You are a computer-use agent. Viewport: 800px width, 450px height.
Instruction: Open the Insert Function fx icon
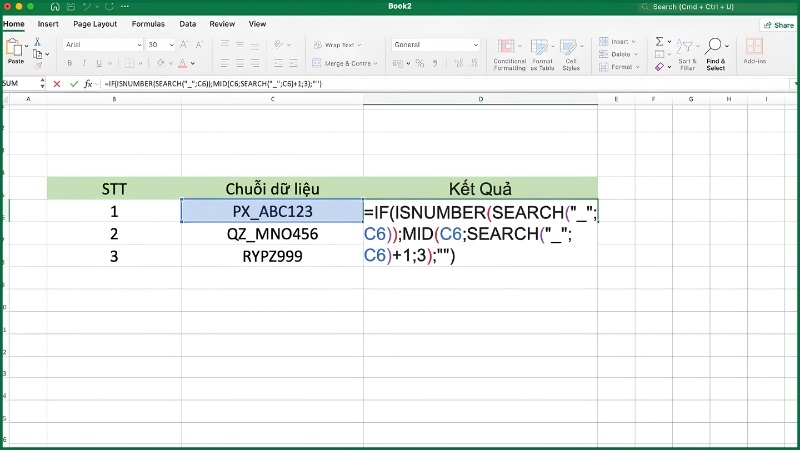[88, 84]
